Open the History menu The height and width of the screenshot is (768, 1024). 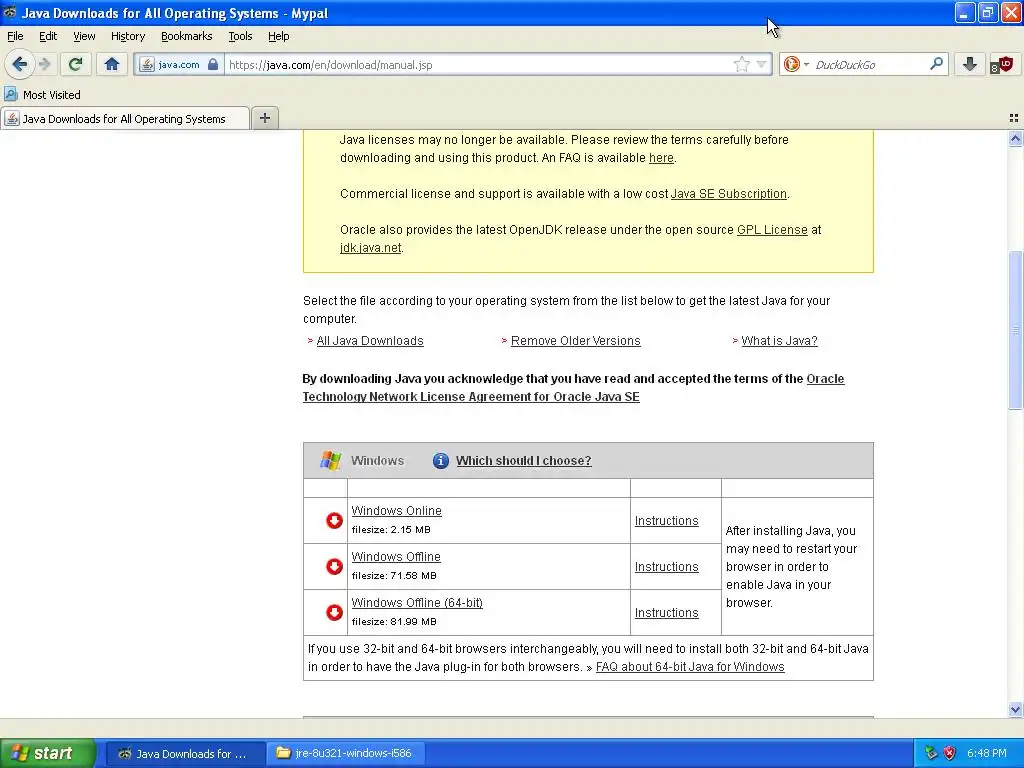(x=127, y=36)
